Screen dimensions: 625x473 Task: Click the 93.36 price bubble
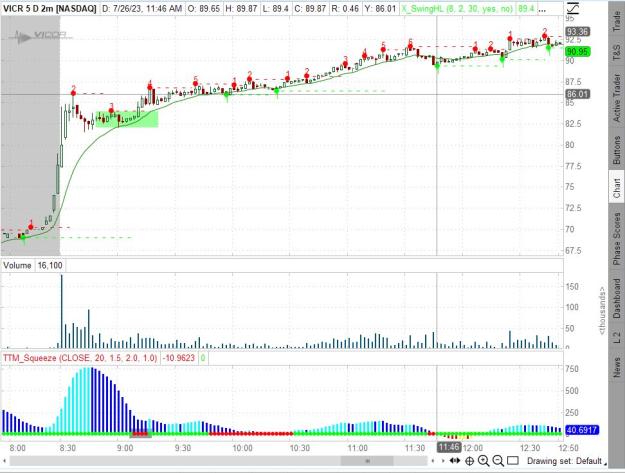coord(578,31)
